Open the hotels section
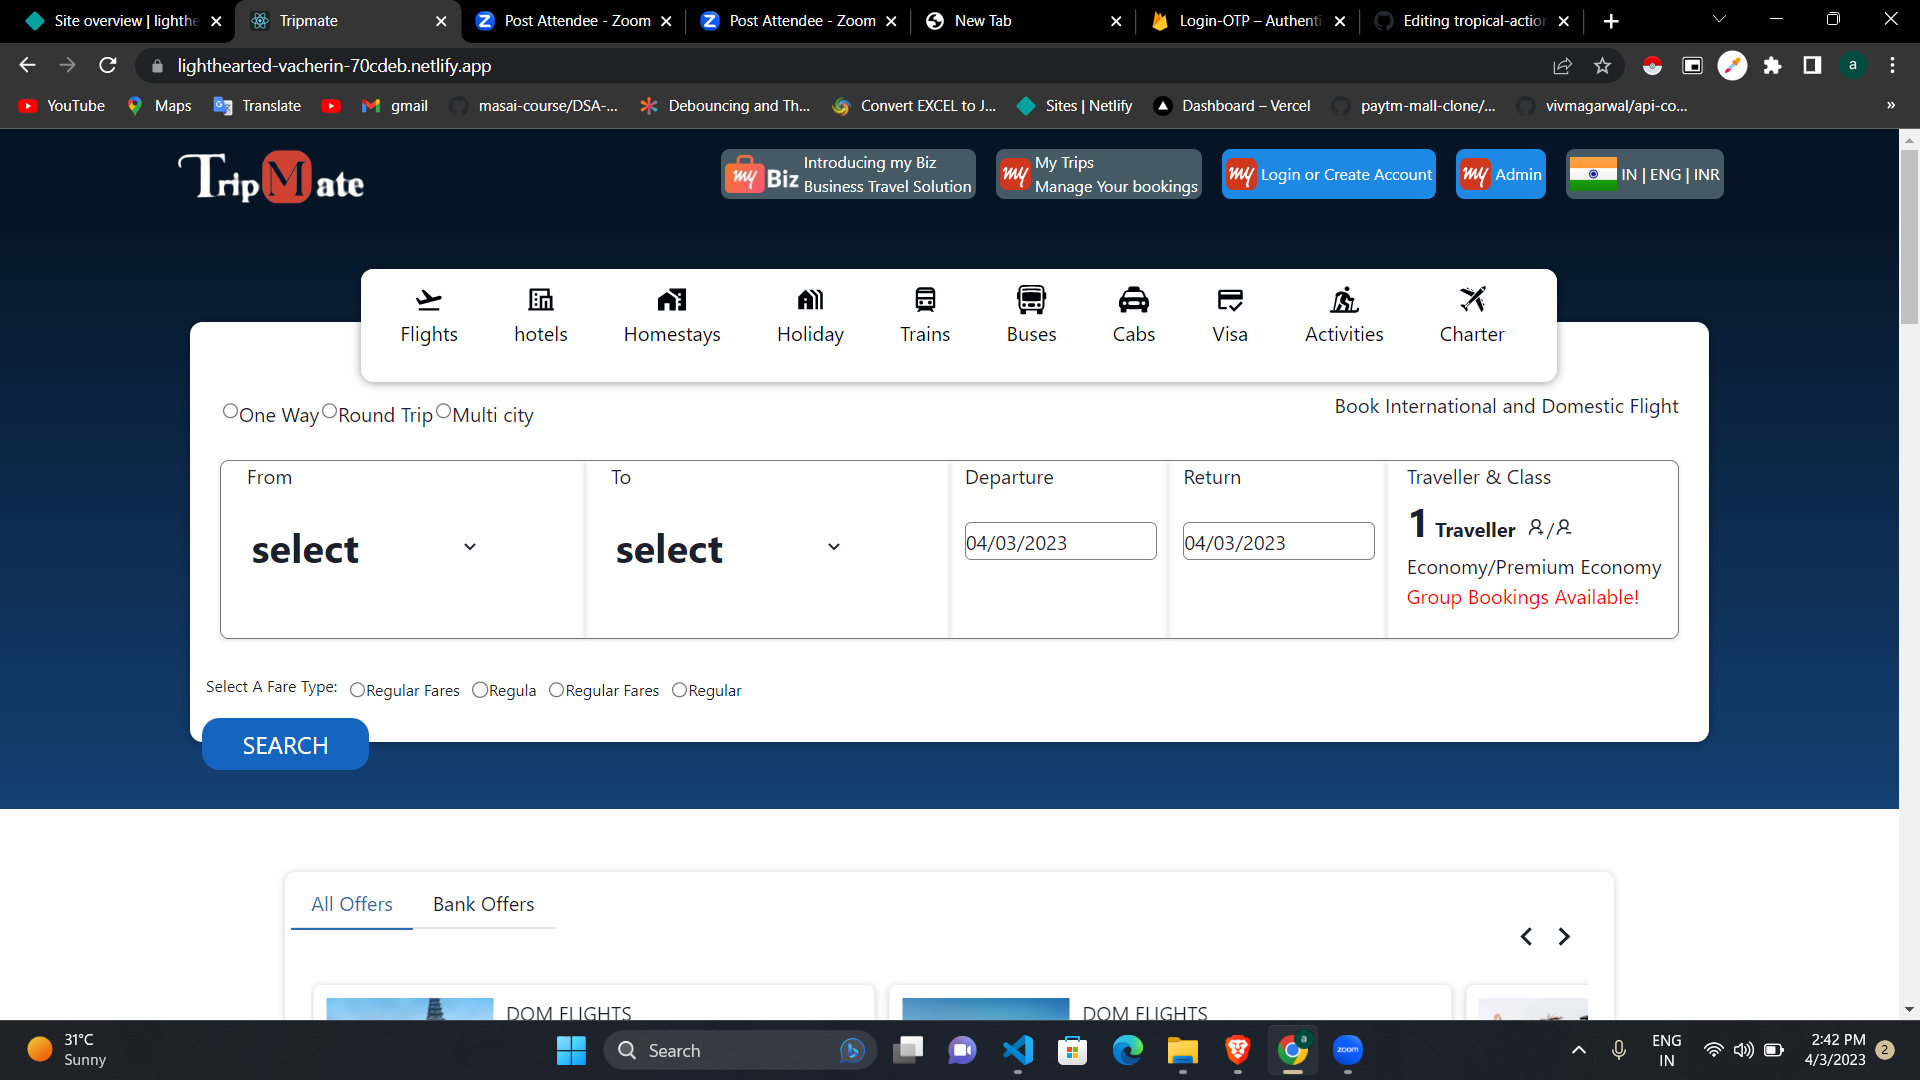 (x=540, y=313)
